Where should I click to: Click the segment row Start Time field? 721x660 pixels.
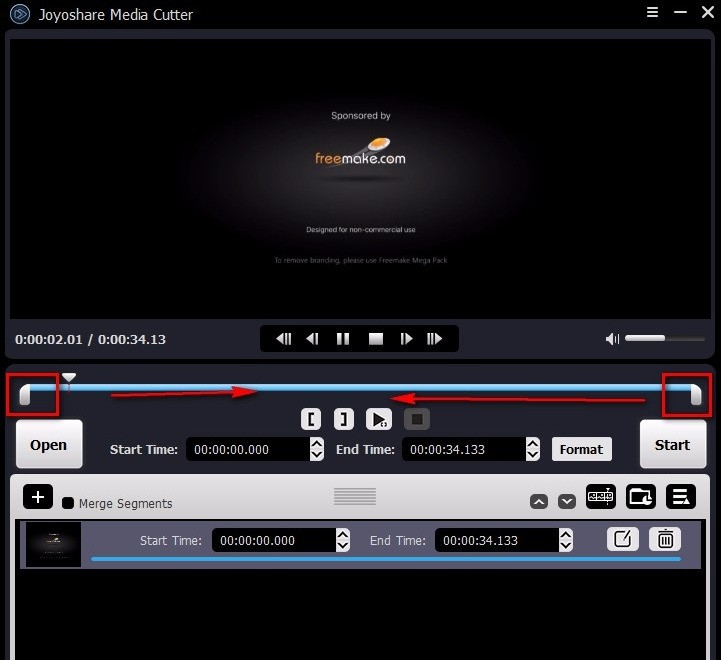tap(274, 540)
